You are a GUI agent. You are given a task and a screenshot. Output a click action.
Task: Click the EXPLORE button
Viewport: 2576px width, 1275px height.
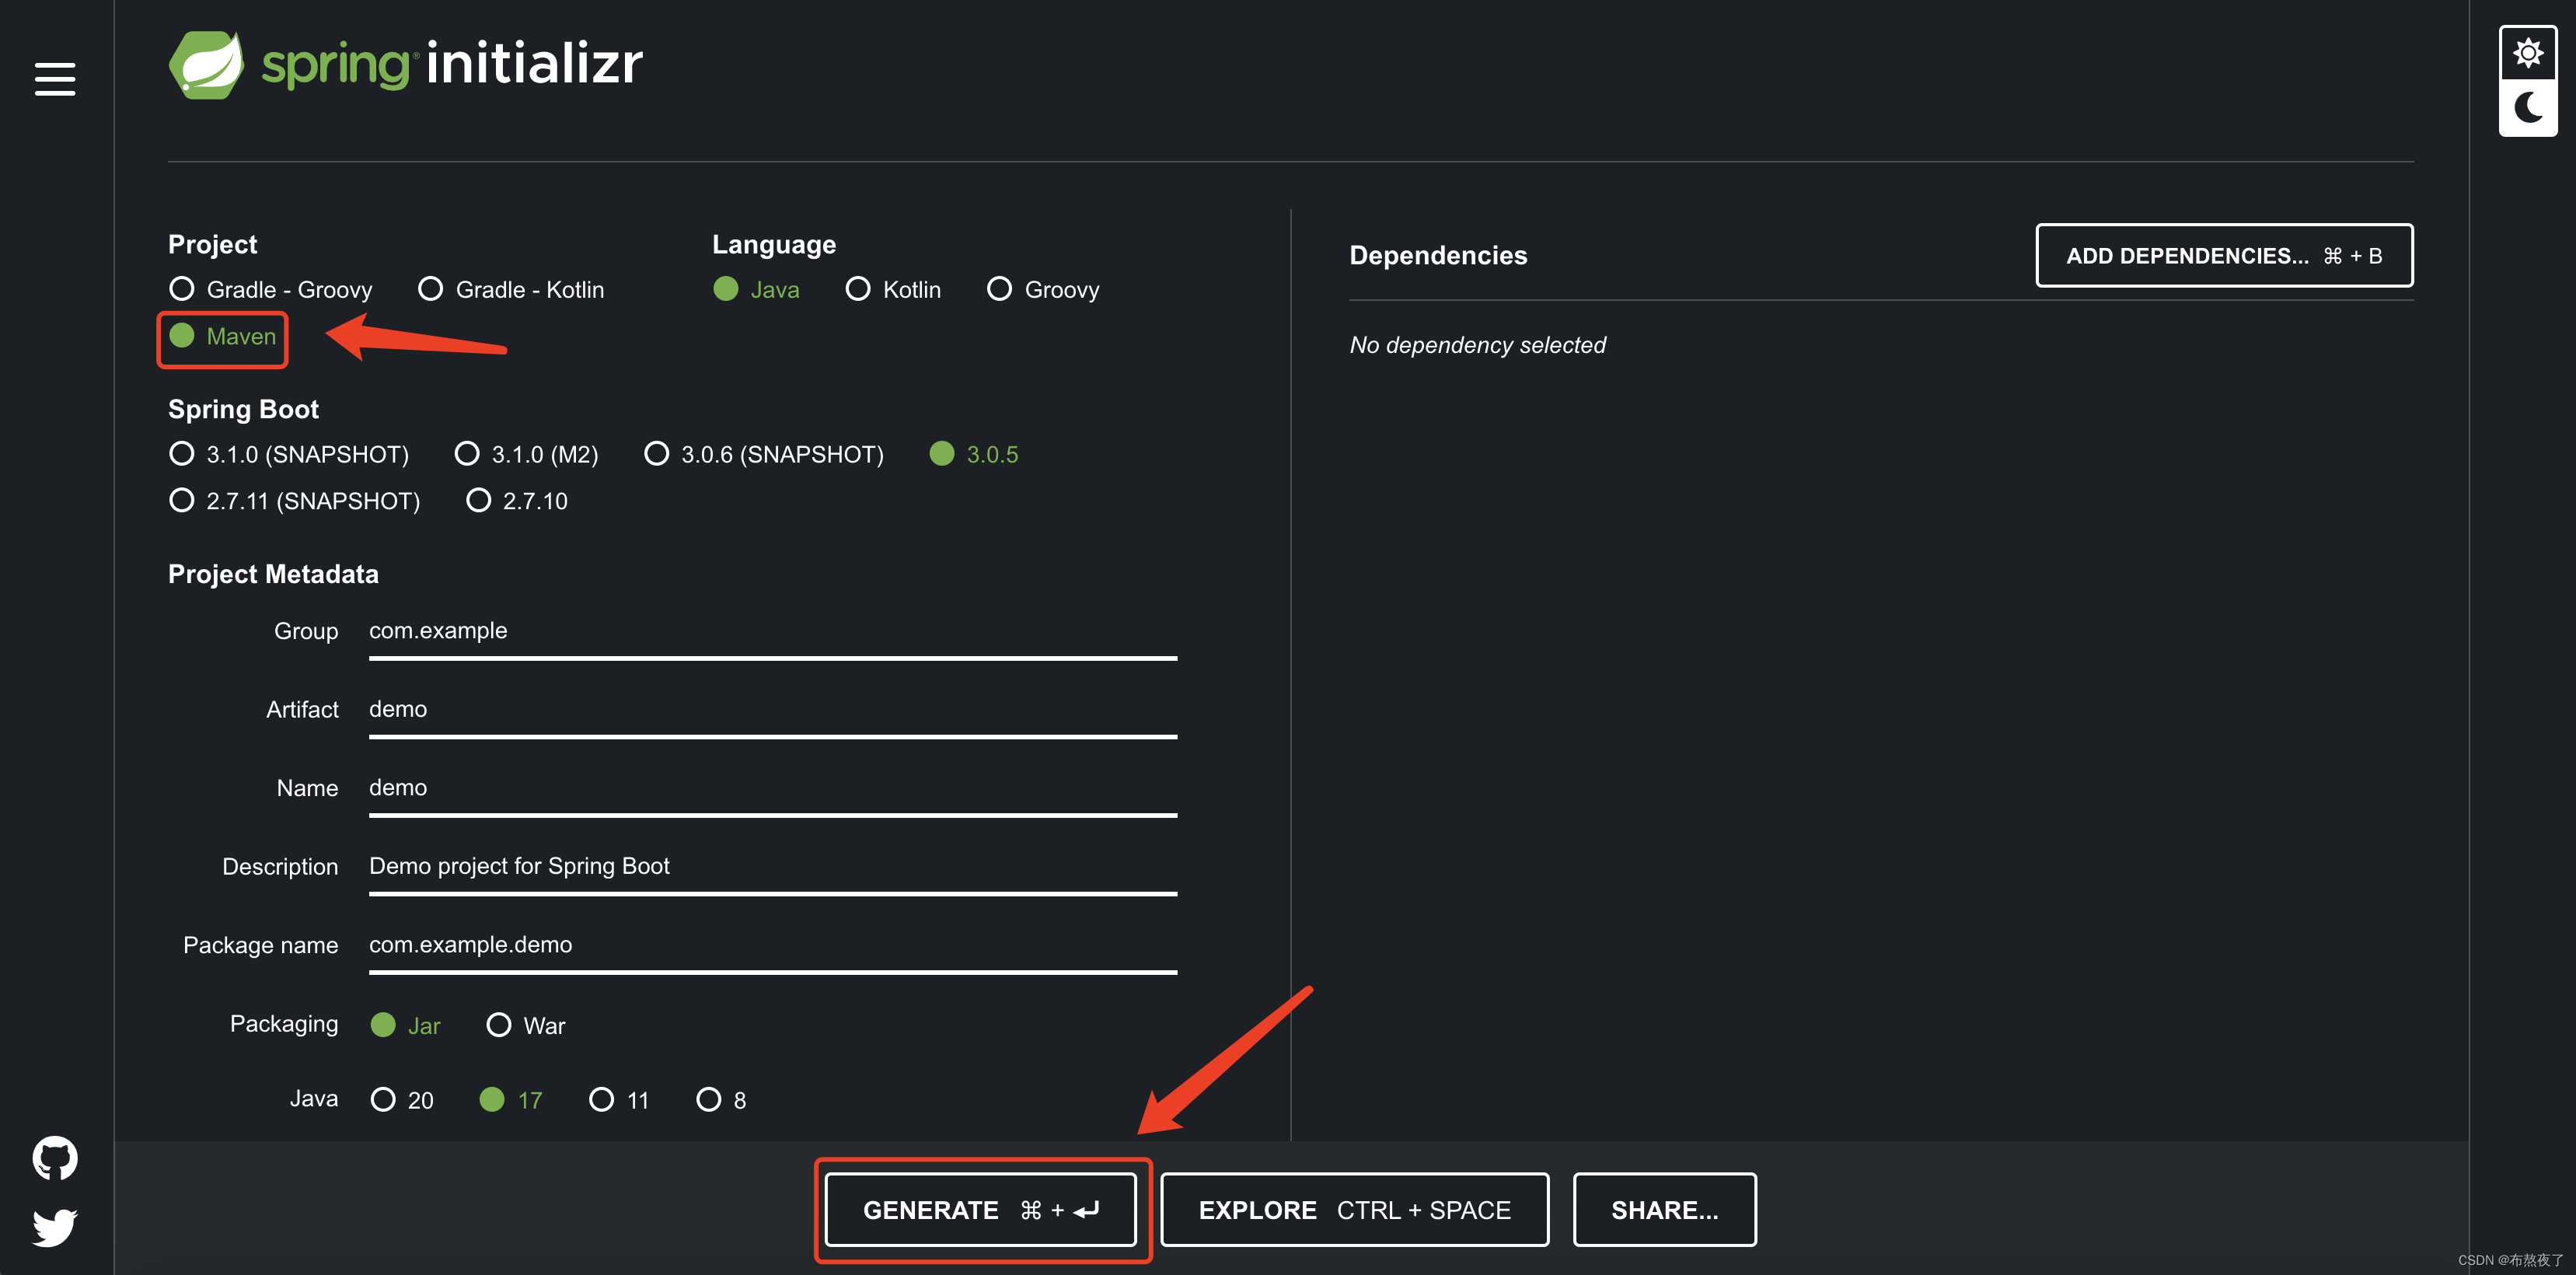click(1354, 1210)
